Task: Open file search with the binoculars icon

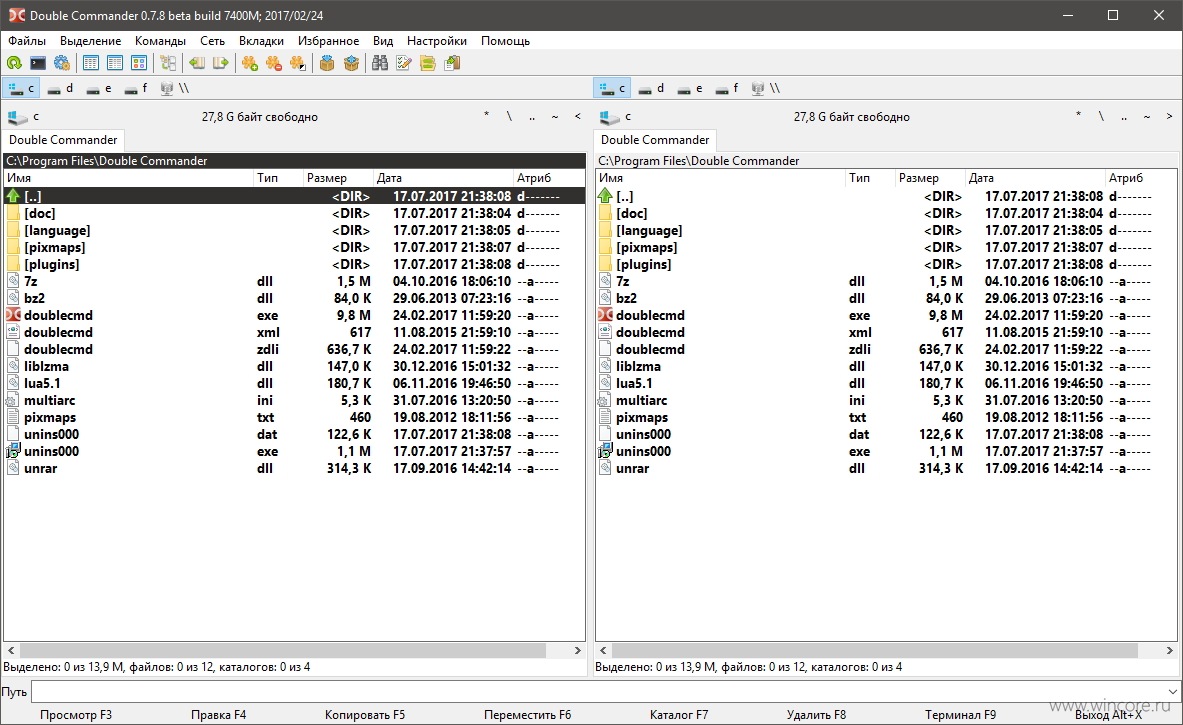Action: coord(379,63)
